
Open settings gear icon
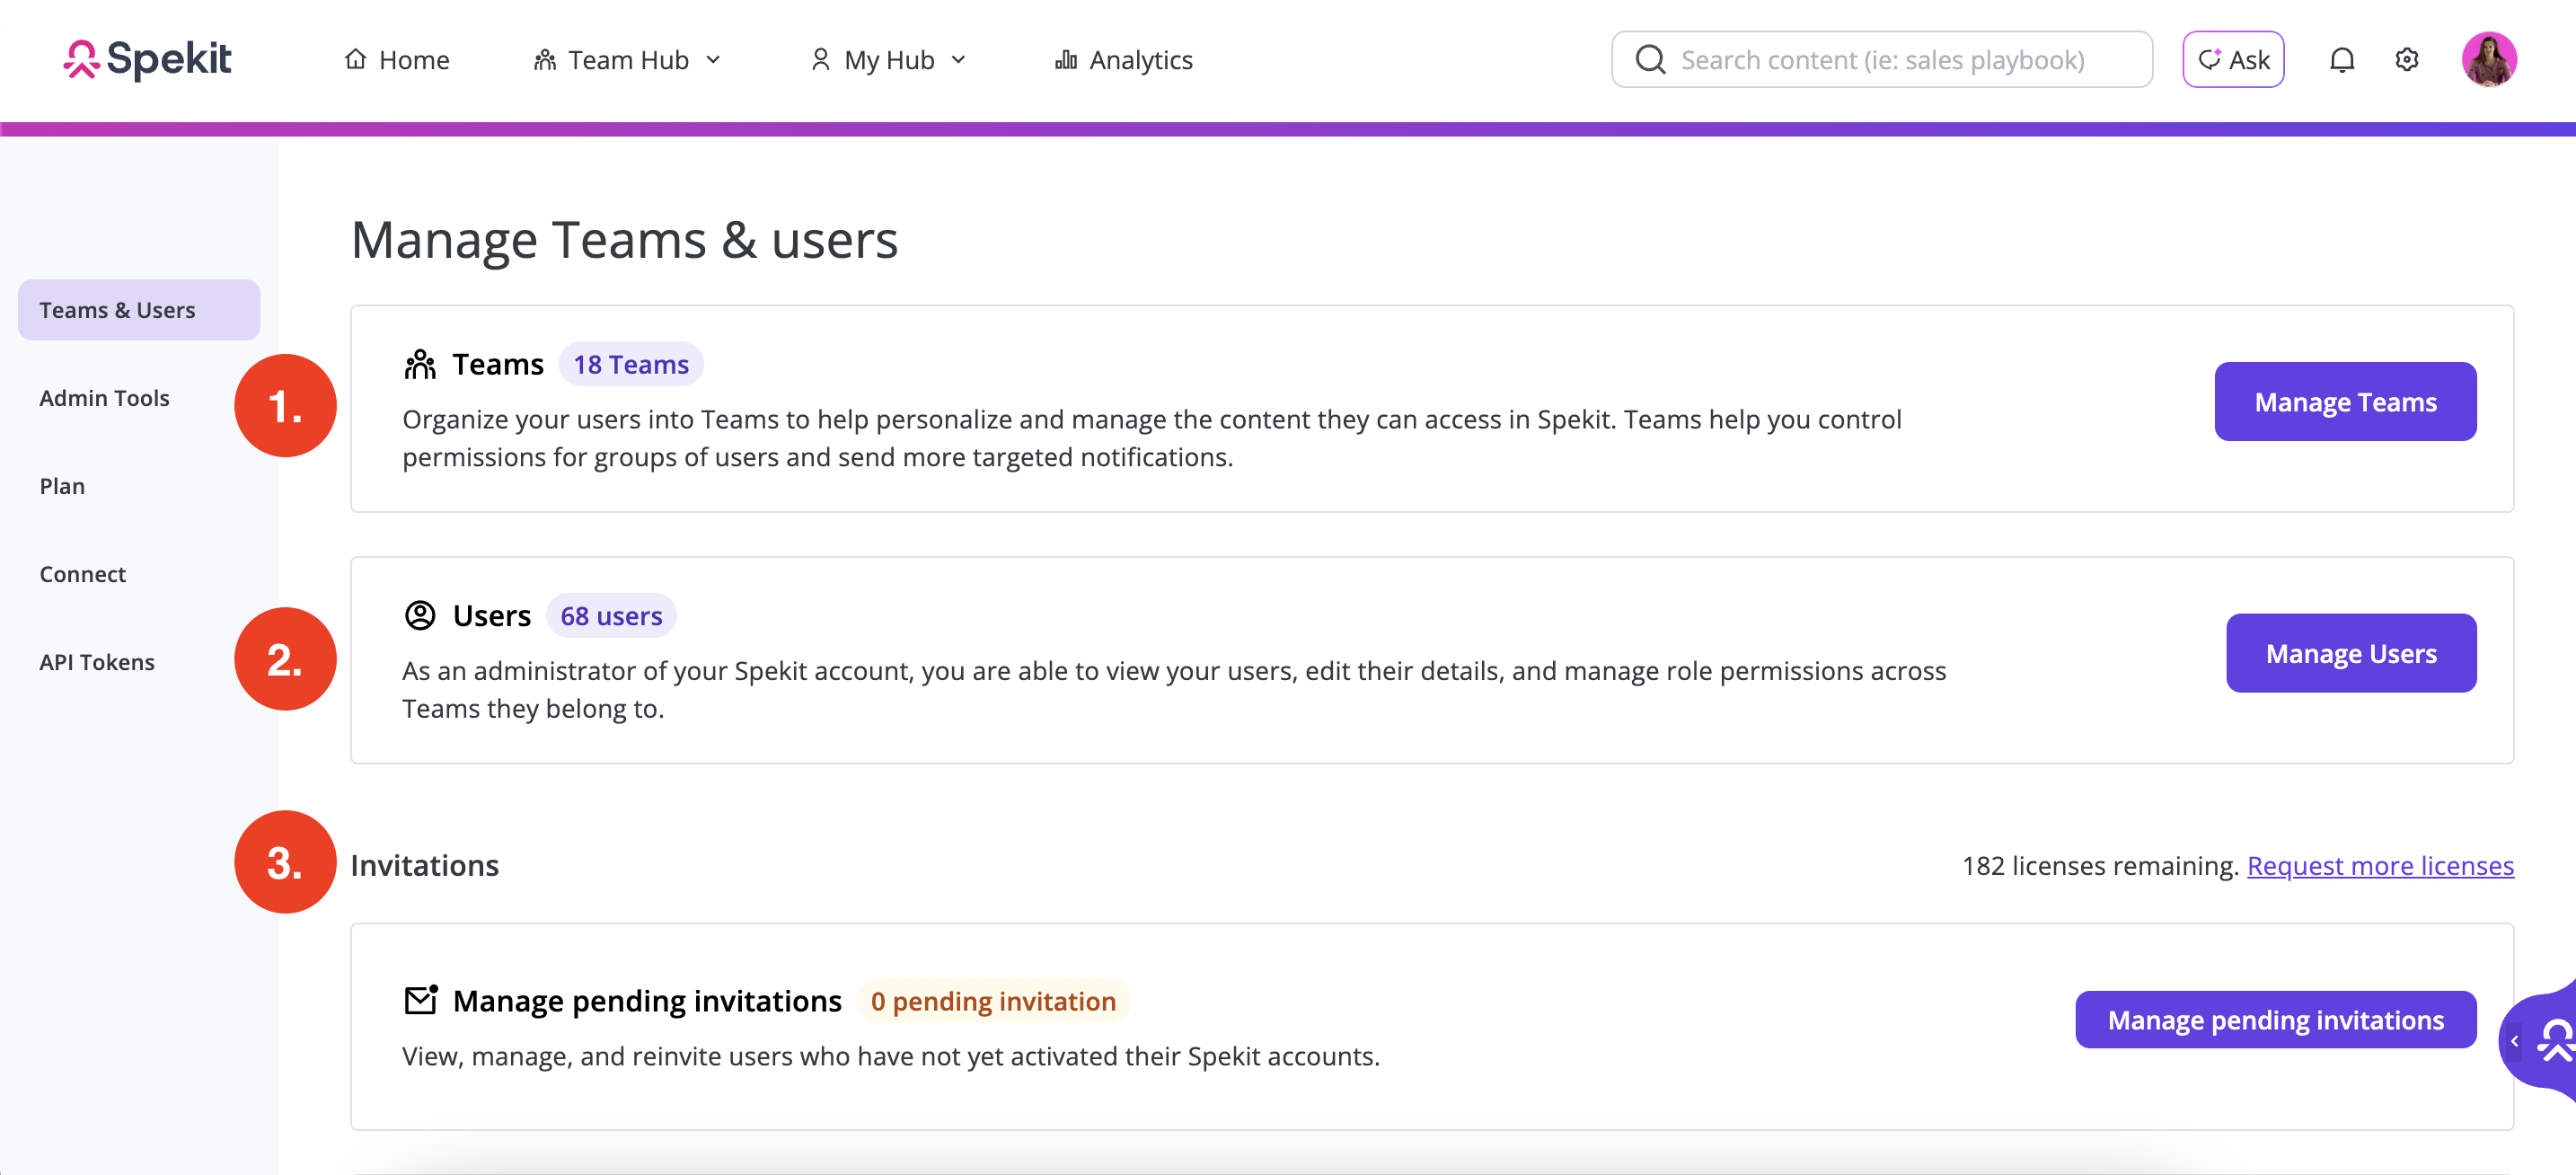point(2407,59)
